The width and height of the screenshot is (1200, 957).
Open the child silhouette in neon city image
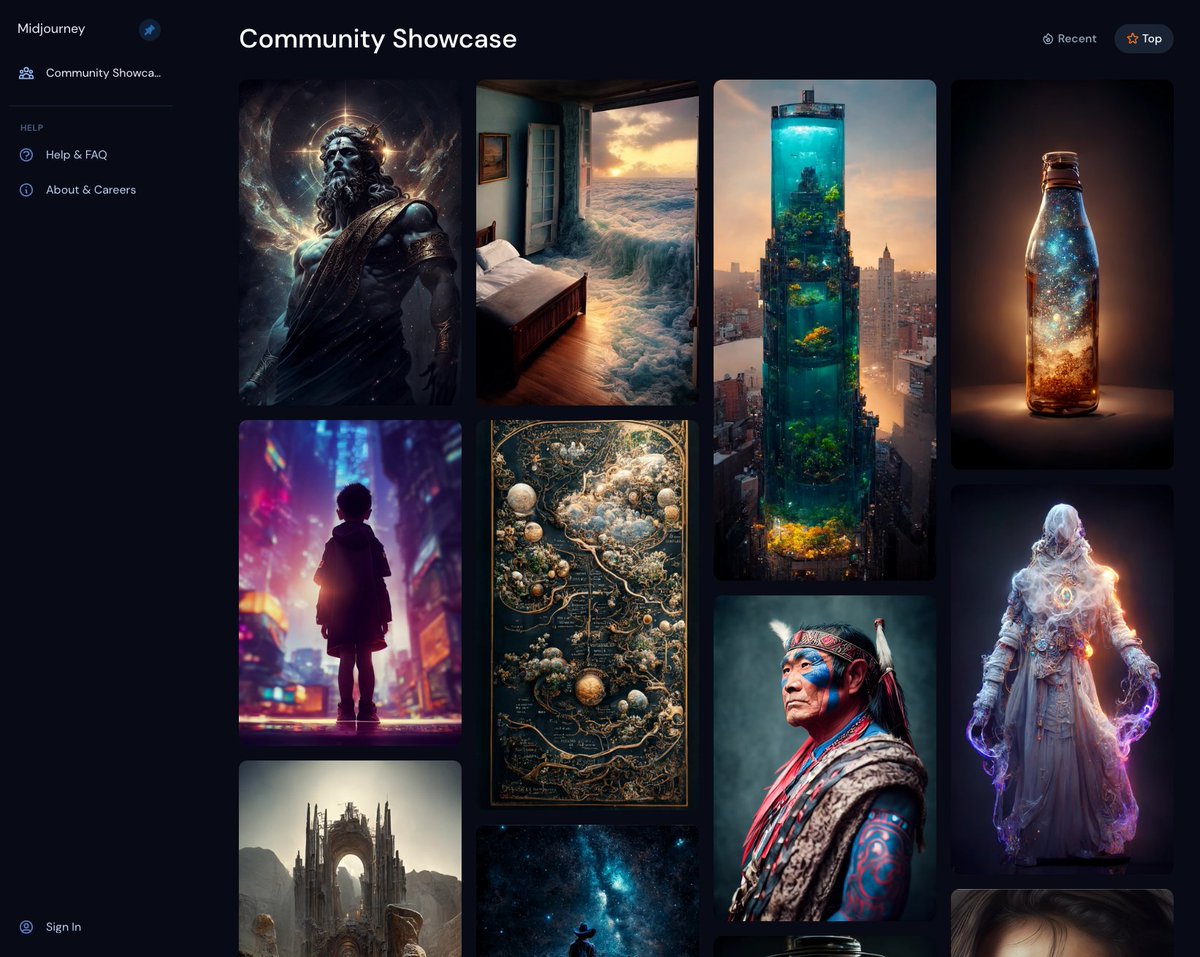[350, 582]
